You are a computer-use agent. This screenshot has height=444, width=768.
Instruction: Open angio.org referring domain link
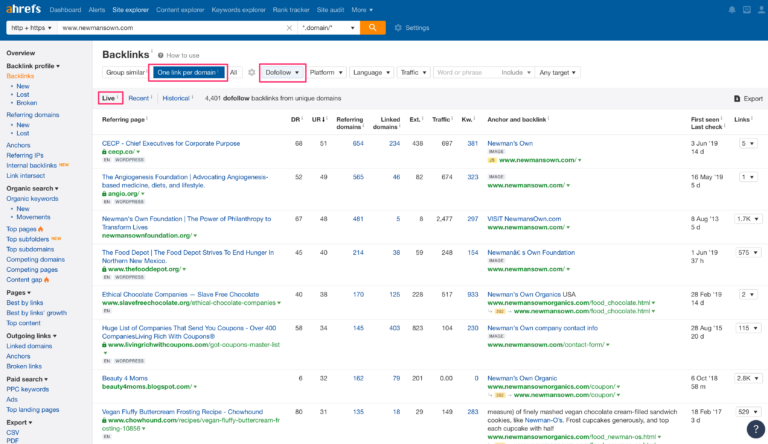[124, 194]
